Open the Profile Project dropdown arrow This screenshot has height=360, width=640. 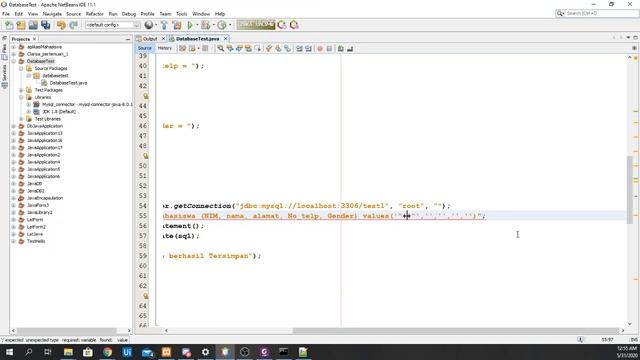tap(230, 25)
